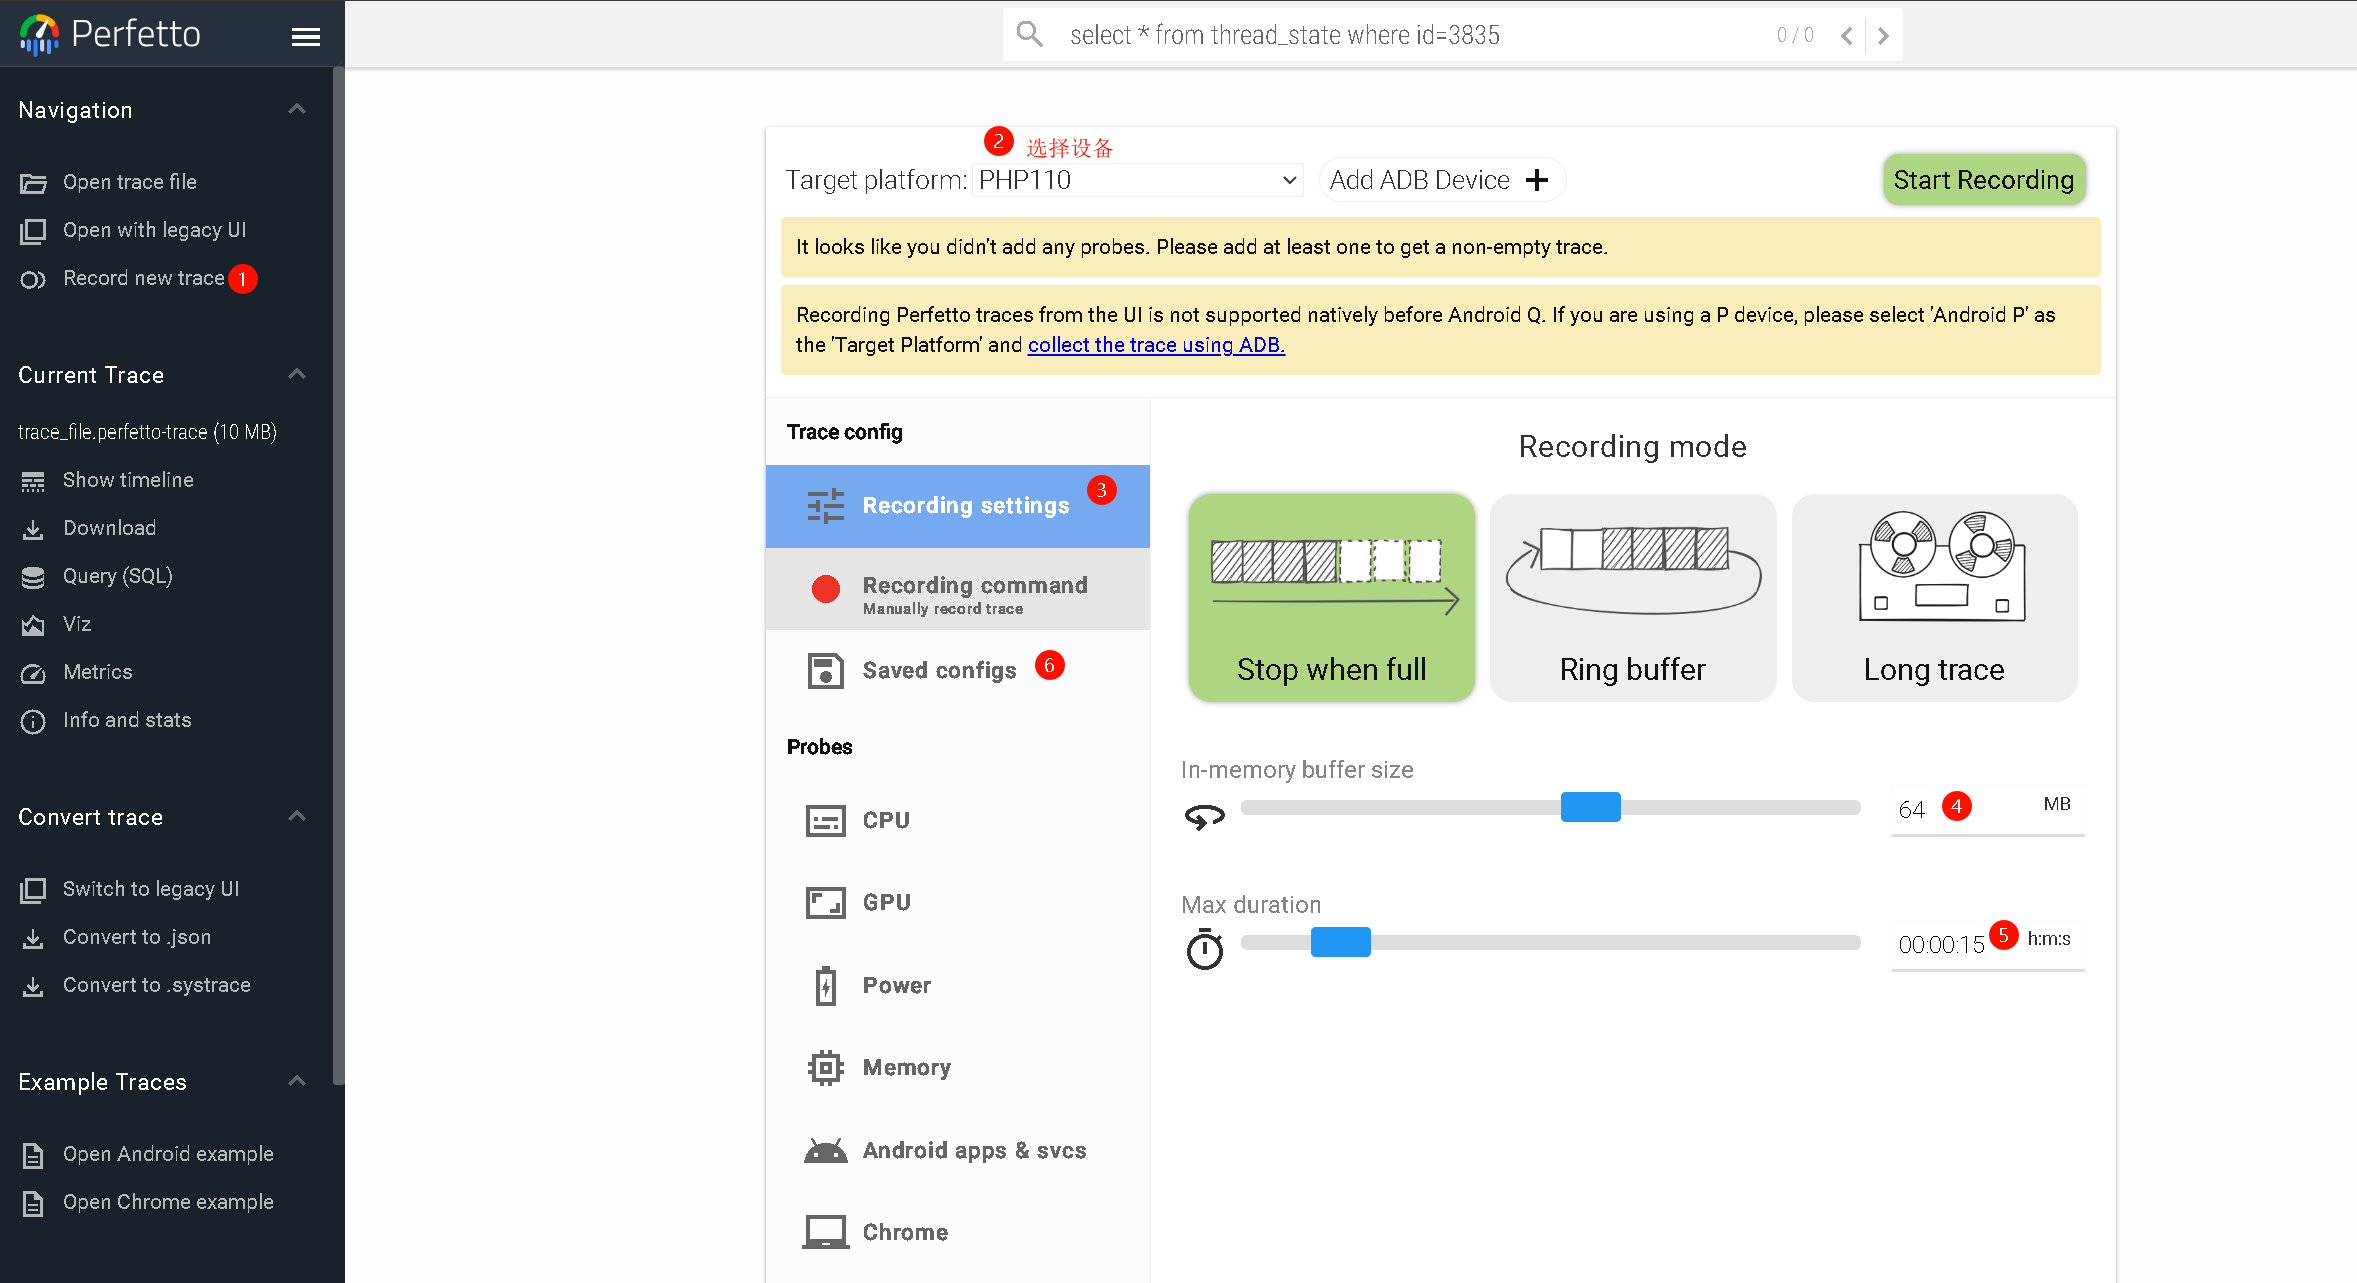Select Ring buffer recording mode

click(x=1632, y=597)
